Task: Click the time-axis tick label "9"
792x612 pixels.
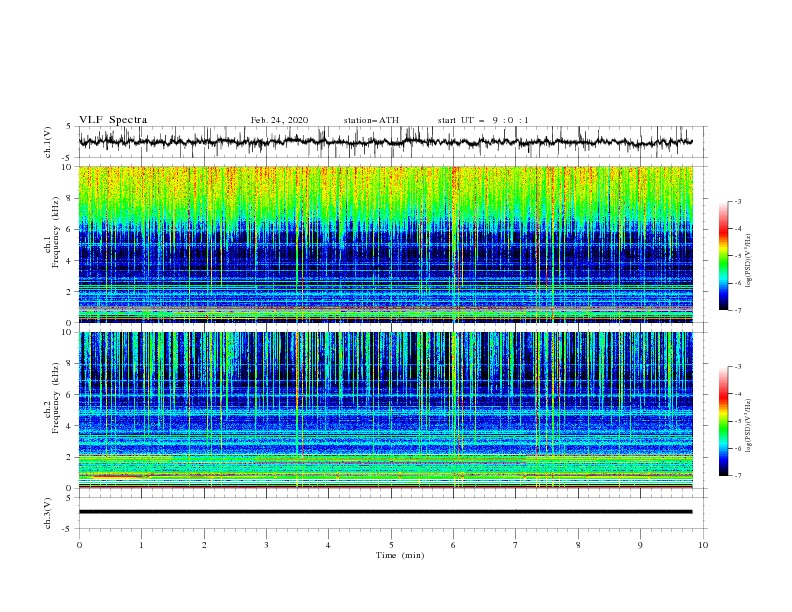Action: tap(640, 545)
